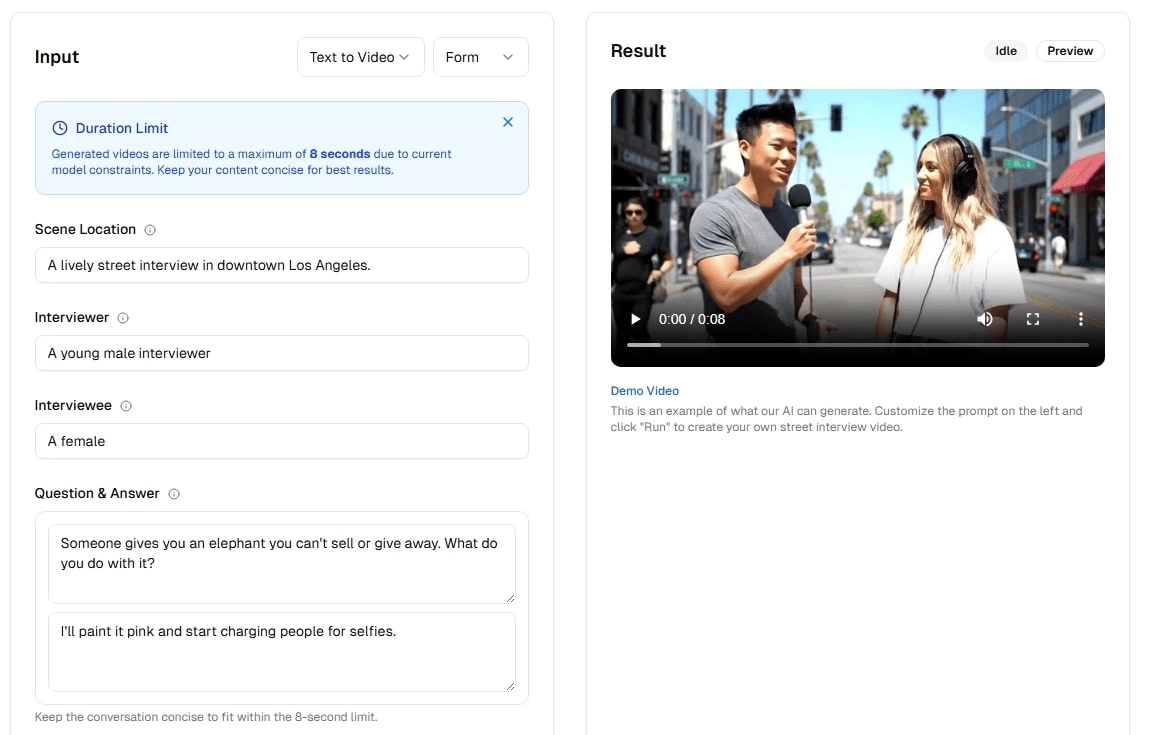Viewport: 1152px width, 735px height.
Task: Click the Idle status indicator
Action: pos(1005,50)
